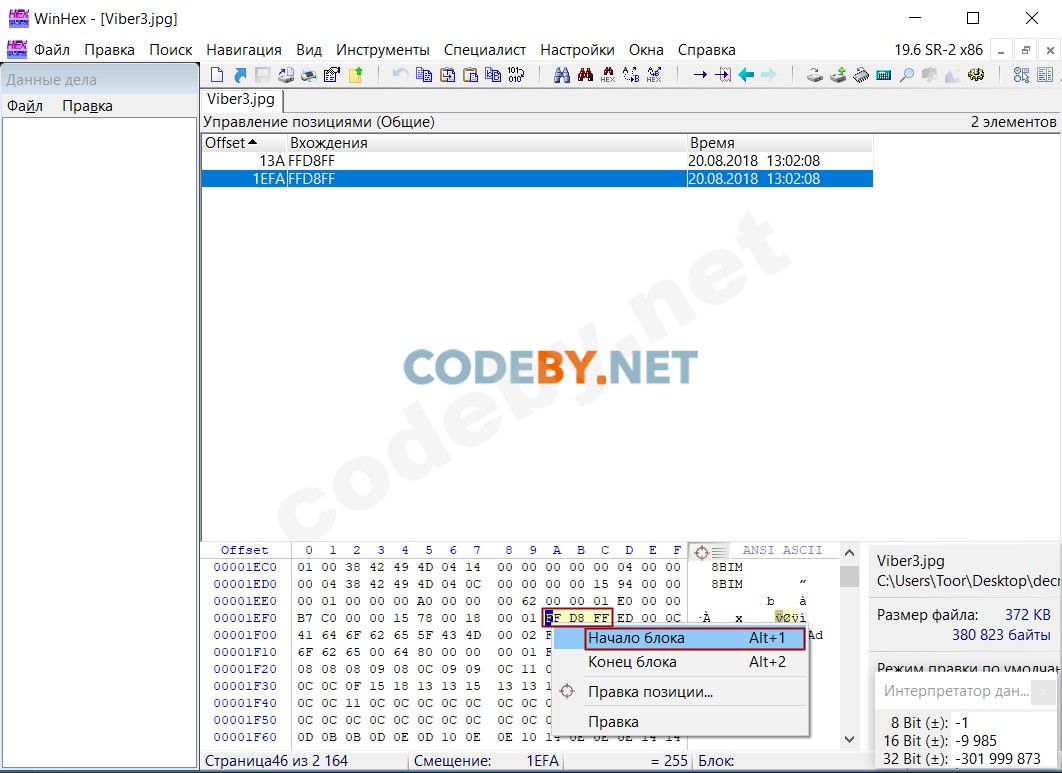
Task: Click the Modify data 101/010 icon
Action: pyautogui.click(x=515, y=75)
